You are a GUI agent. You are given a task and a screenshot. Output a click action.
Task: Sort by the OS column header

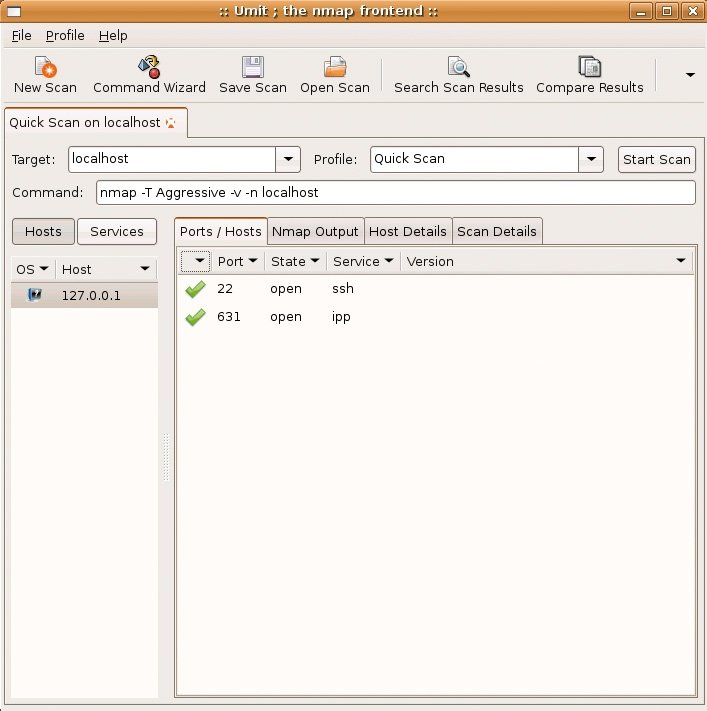32,269
